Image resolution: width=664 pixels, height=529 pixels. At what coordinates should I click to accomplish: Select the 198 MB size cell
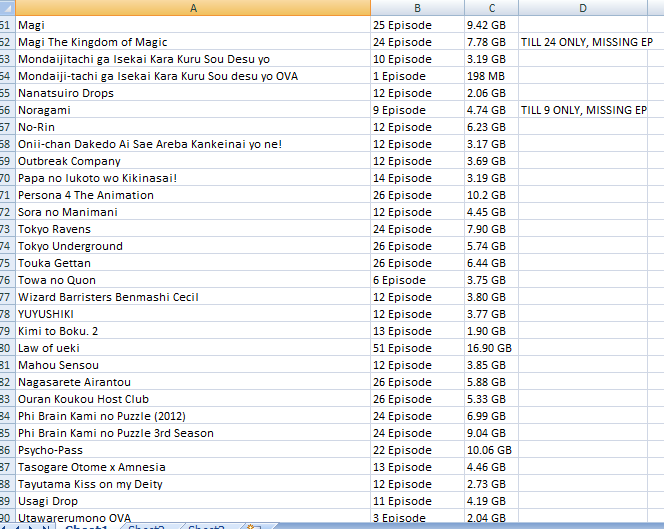(492, 76)
